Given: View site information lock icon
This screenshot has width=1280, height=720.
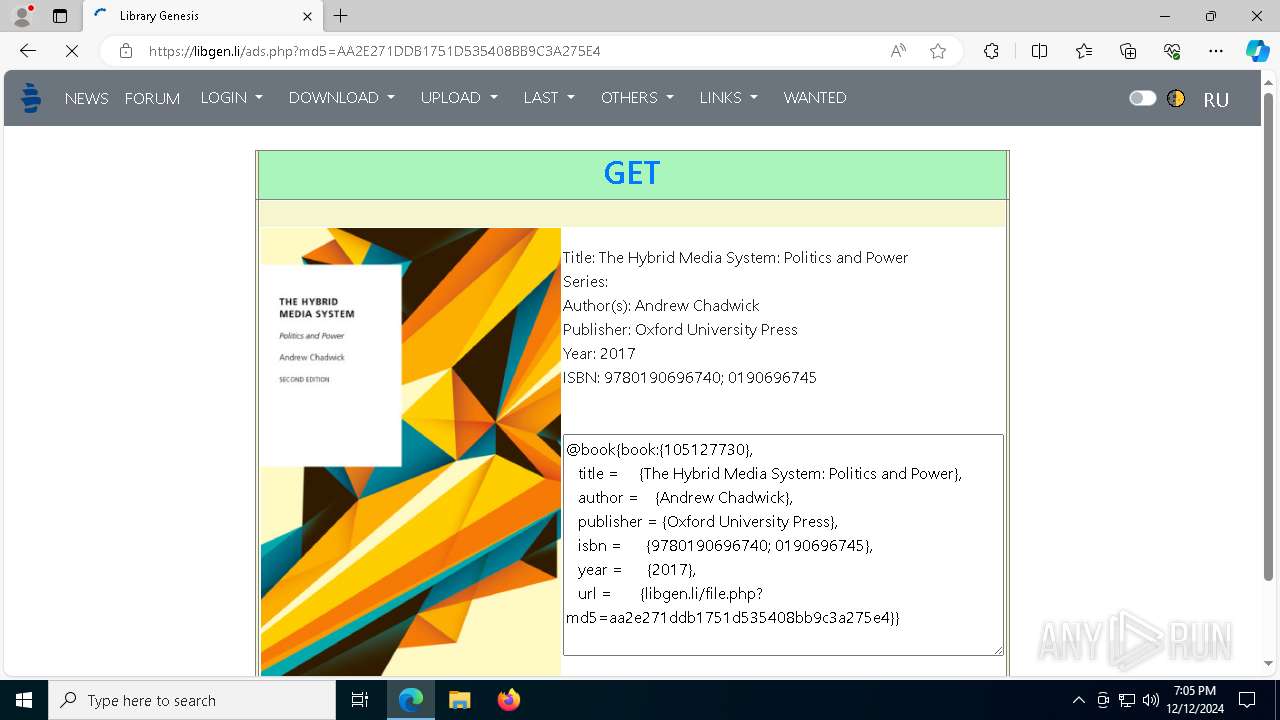Looking at the screenshot, I should 125,51.
